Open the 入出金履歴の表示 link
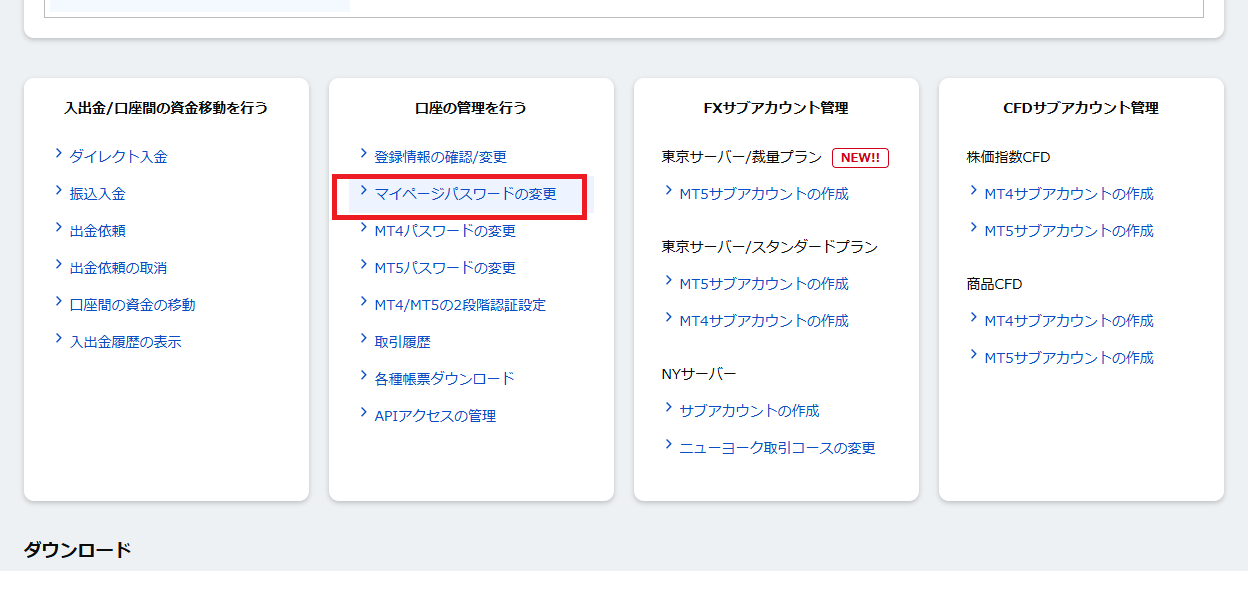 click(x=125, y=342)
